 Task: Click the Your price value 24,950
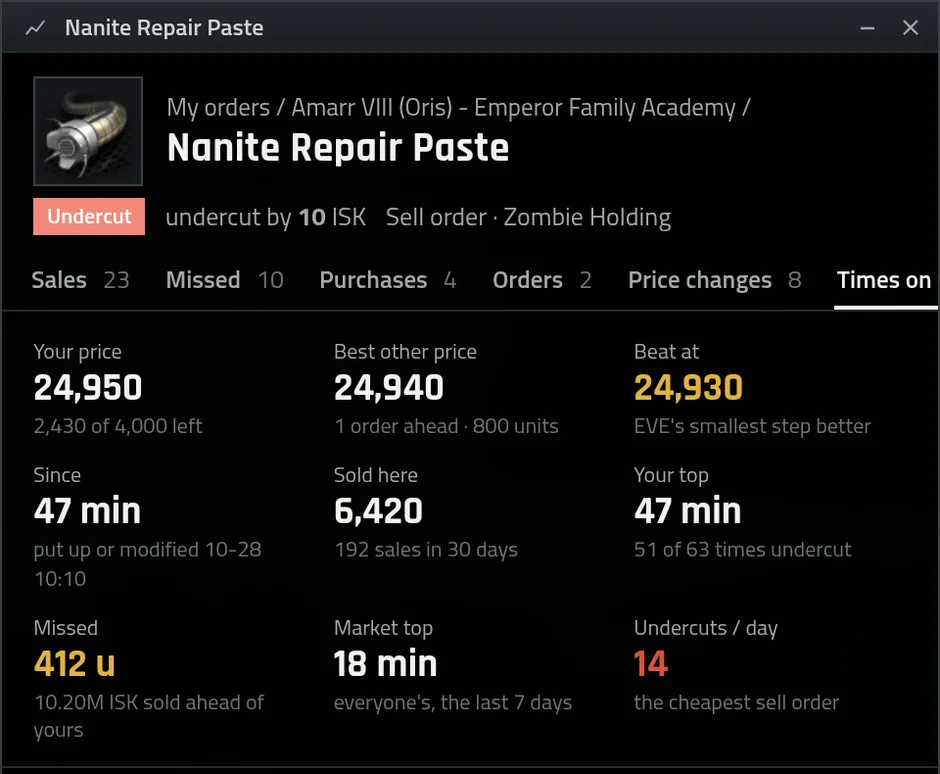(88, 387)
